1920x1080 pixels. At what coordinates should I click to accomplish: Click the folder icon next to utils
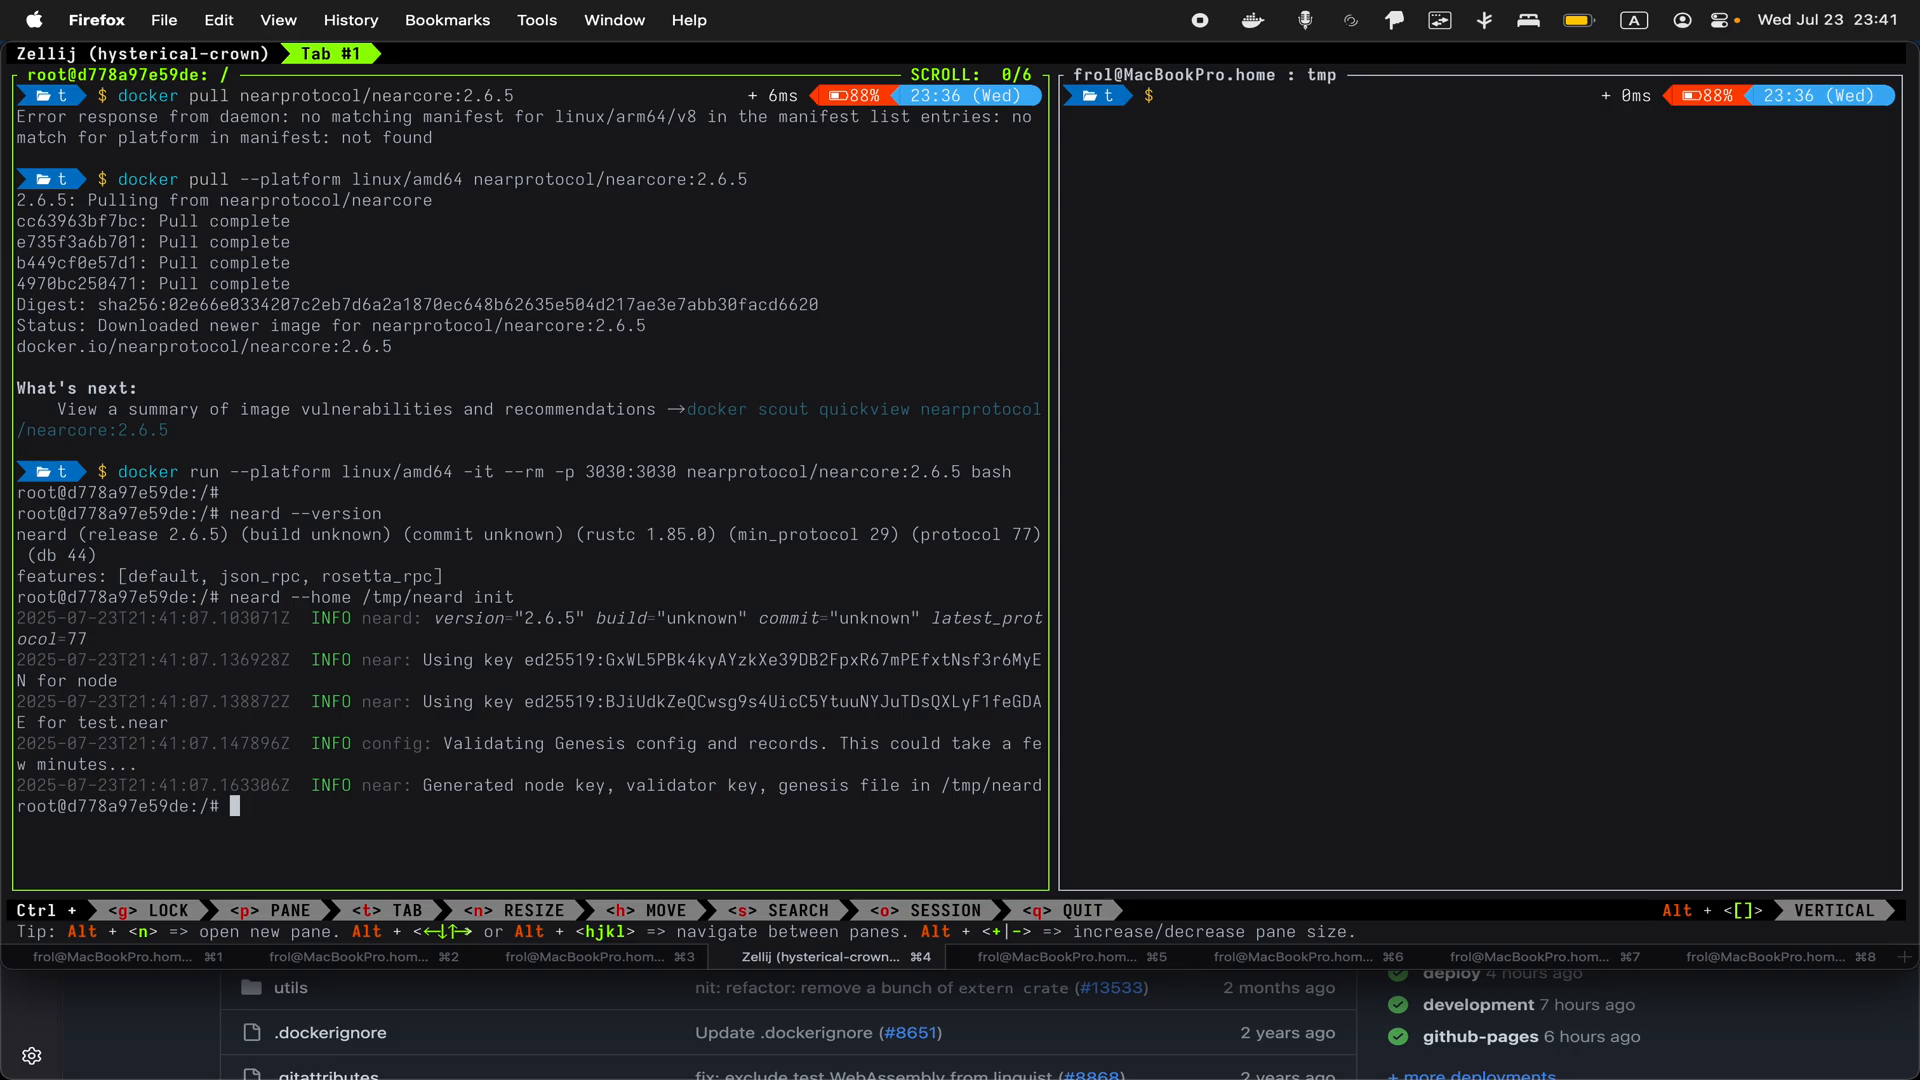point(251,988)
